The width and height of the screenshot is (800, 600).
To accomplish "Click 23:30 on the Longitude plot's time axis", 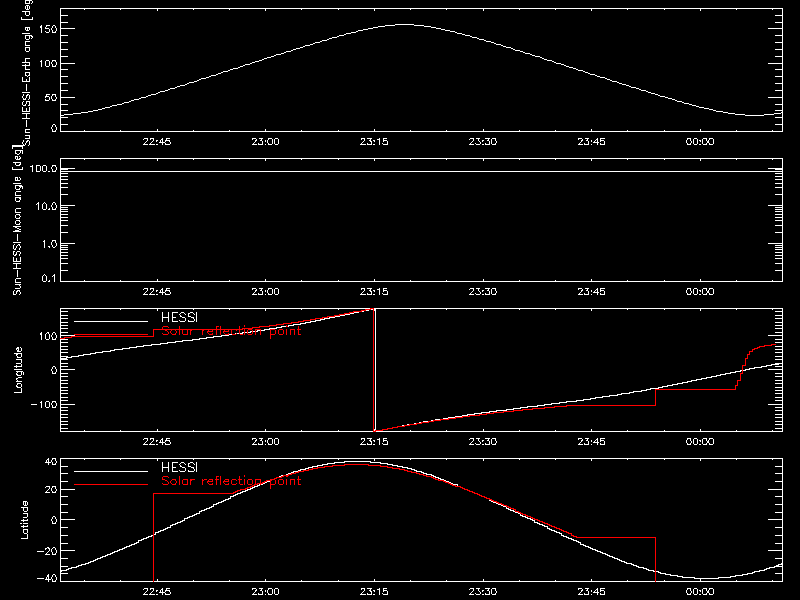I will 483,441.
